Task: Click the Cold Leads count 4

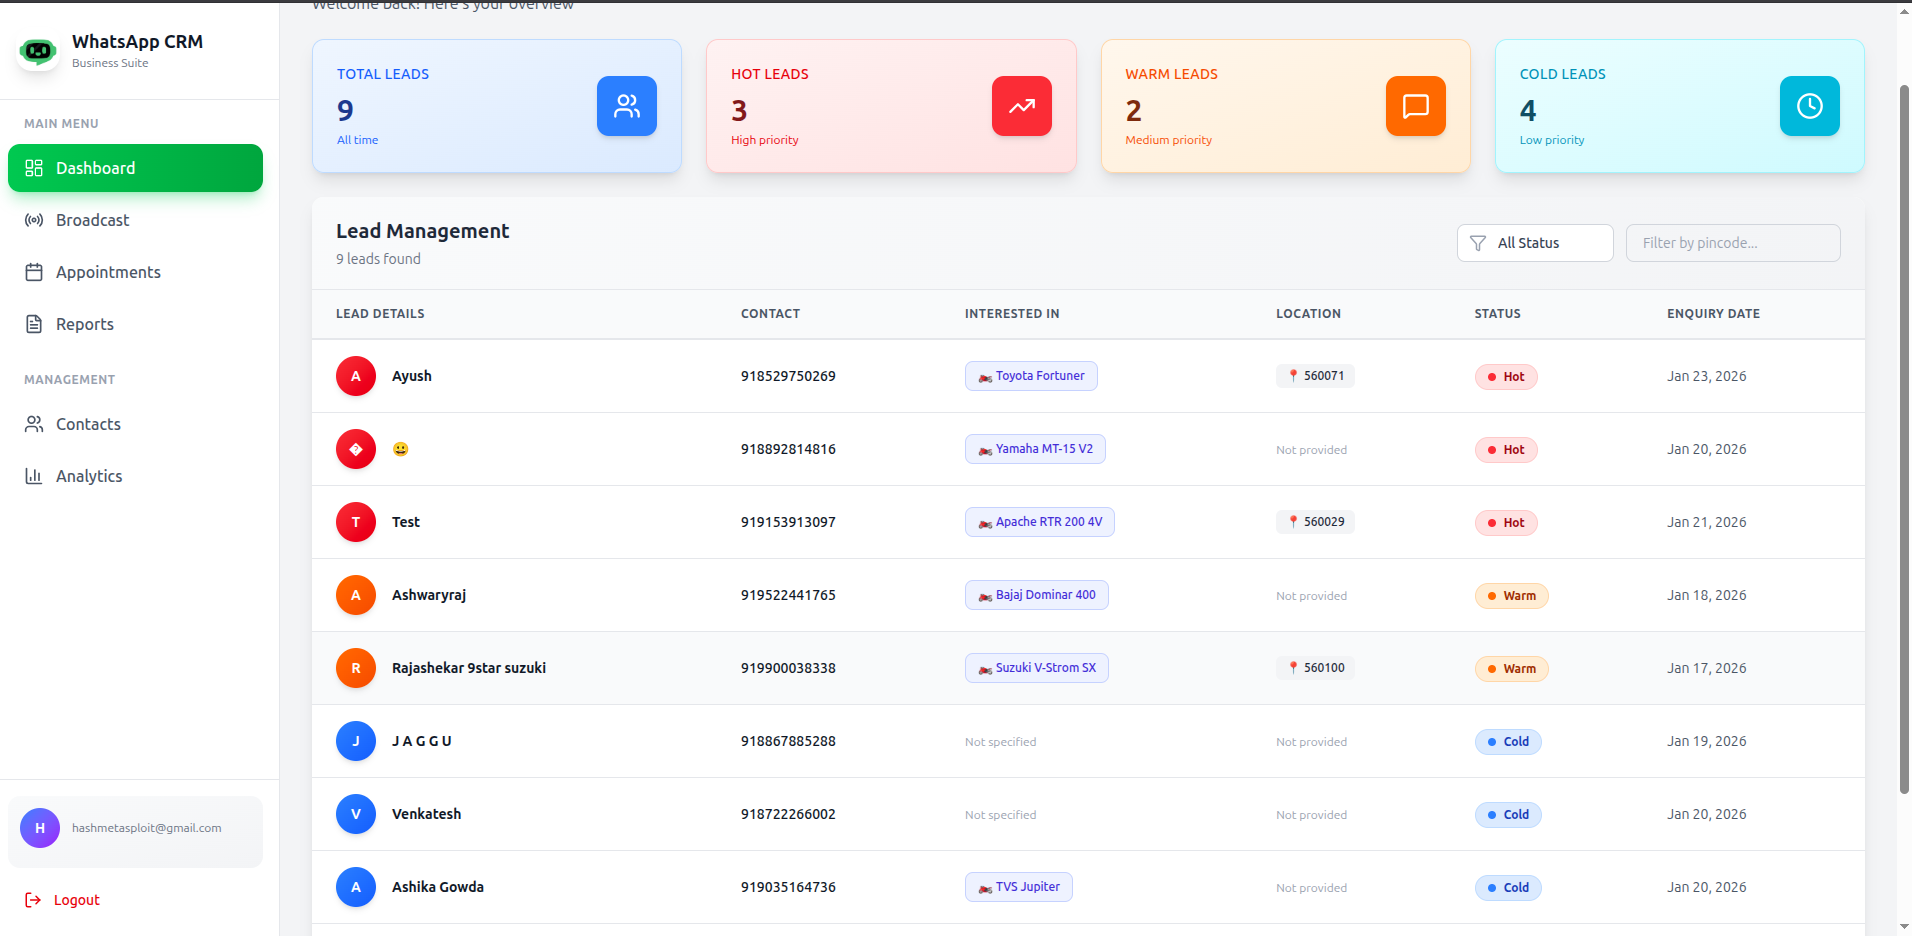Action: pos(1528,110)
